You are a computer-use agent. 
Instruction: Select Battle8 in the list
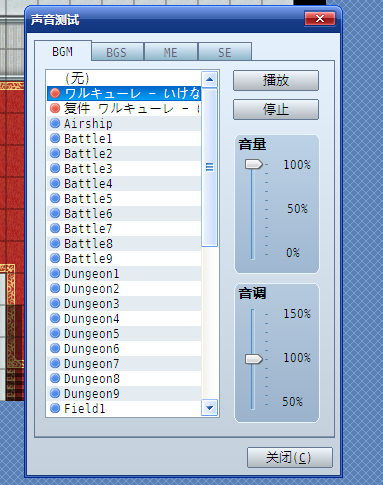[124, 243]
